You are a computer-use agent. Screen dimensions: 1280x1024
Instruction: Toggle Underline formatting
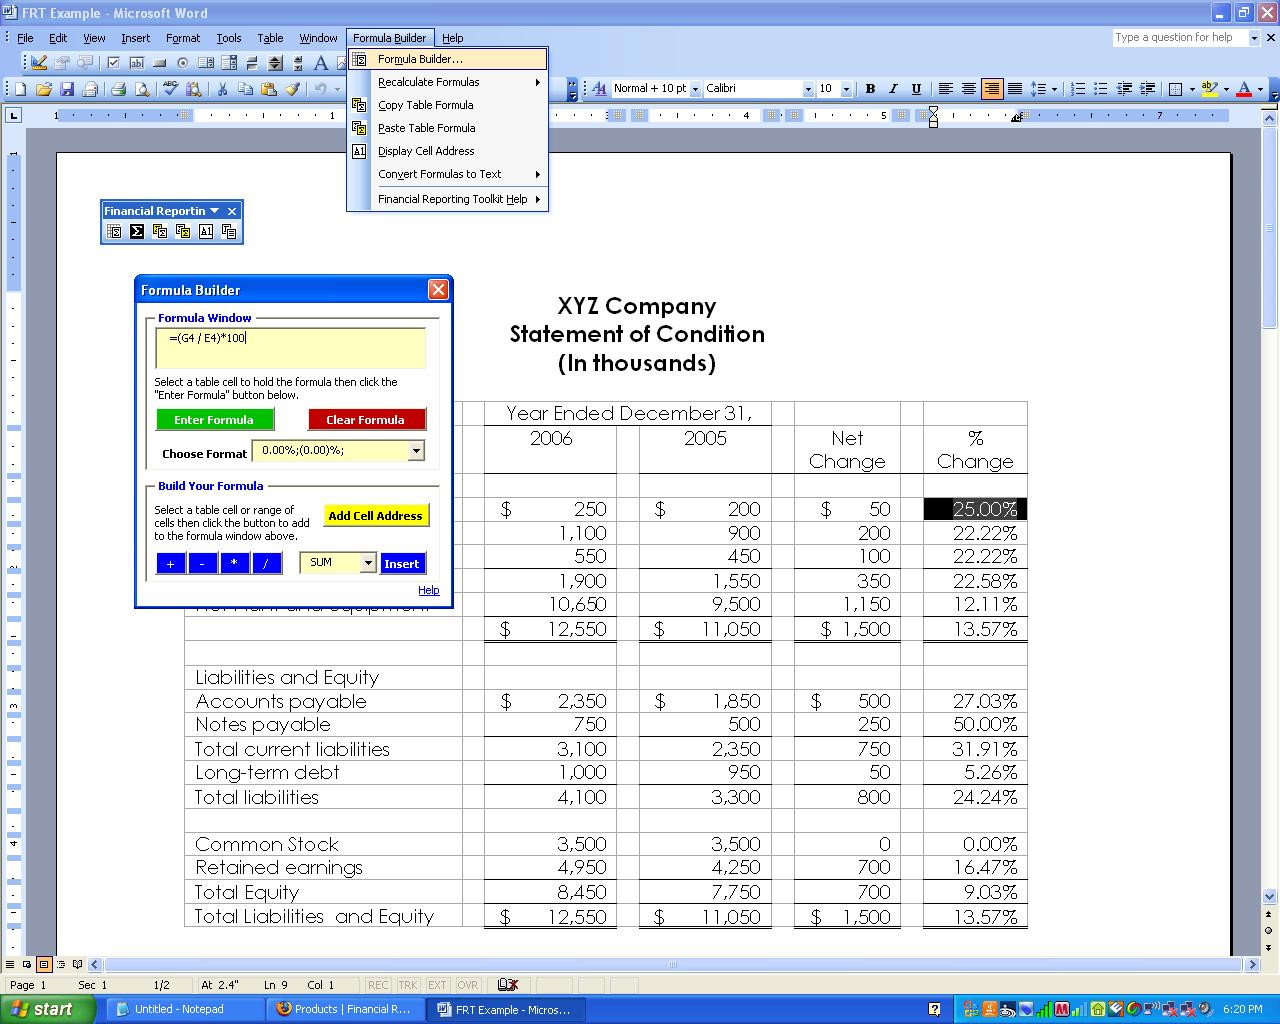pyautogui.click(x=916, y=89)
